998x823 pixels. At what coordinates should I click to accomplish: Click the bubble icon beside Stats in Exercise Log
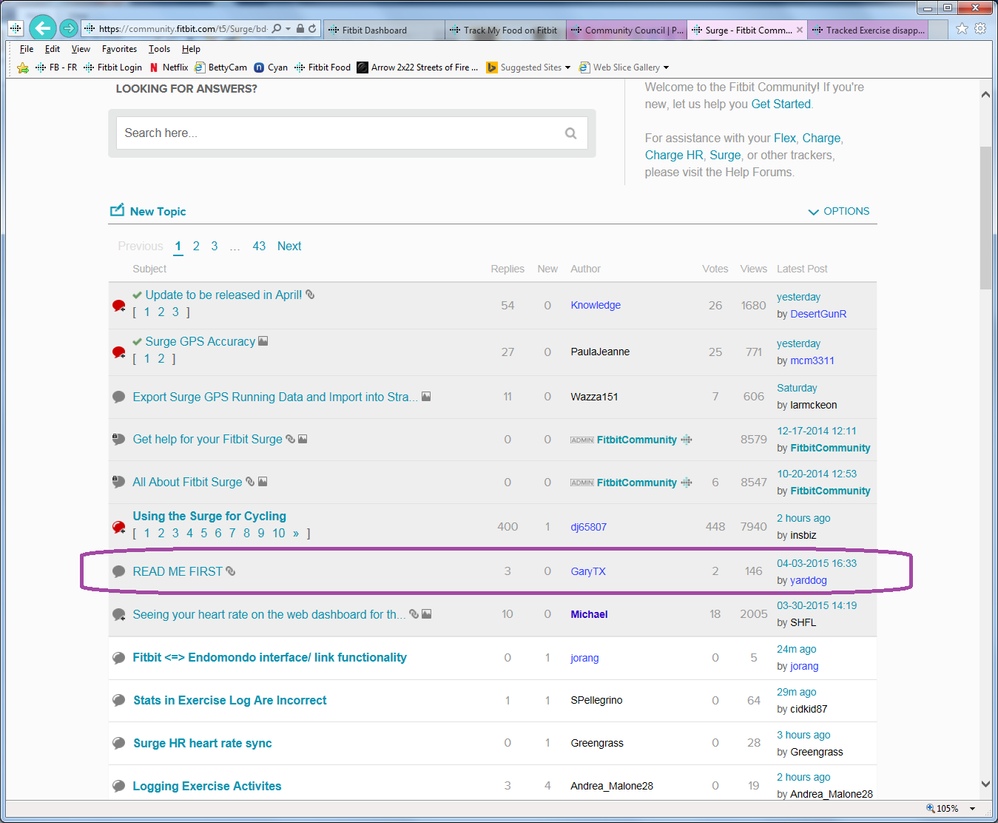click(x=118, y=700)
